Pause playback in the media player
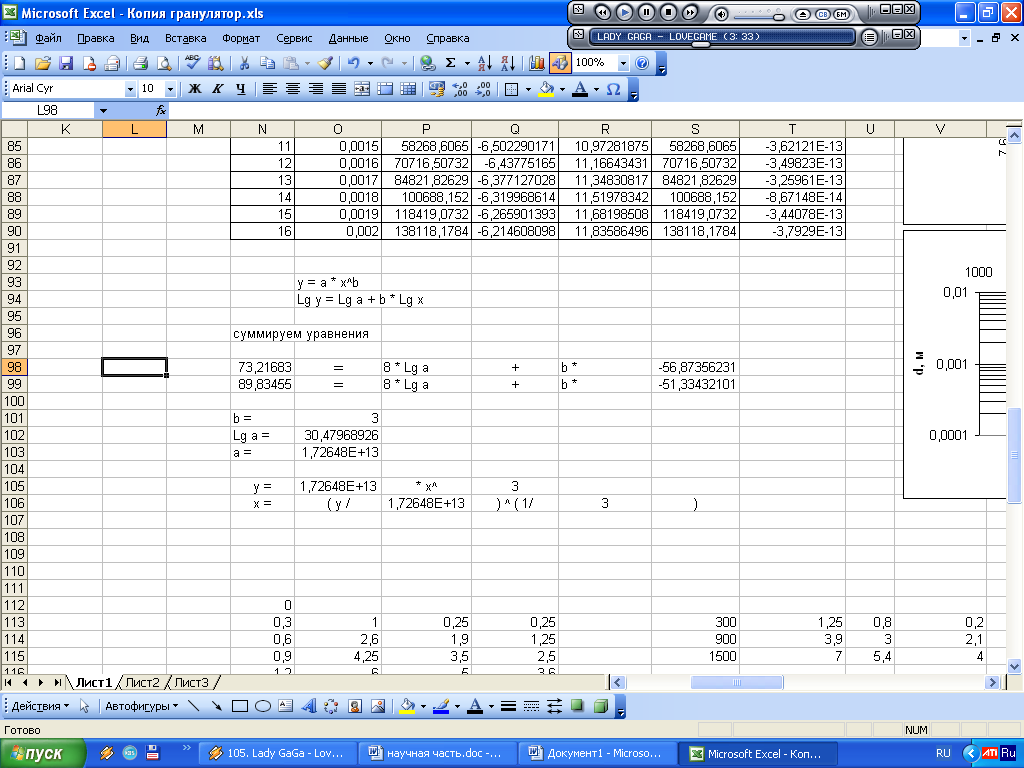 [646, 12]
